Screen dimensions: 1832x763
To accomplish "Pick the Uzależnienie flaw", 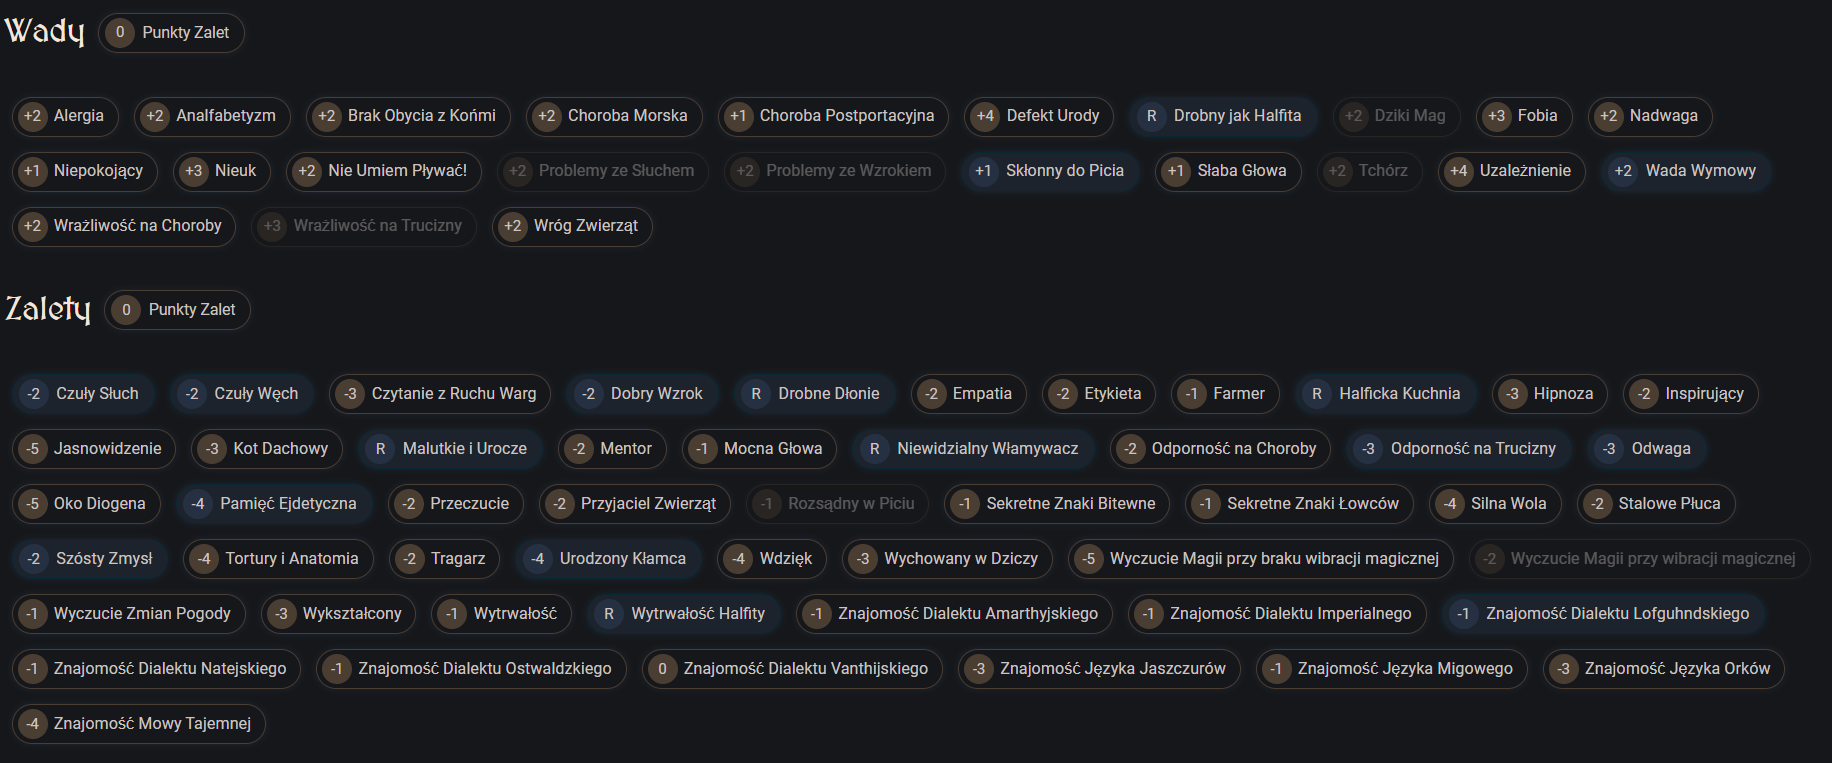I will point(1511,171).
